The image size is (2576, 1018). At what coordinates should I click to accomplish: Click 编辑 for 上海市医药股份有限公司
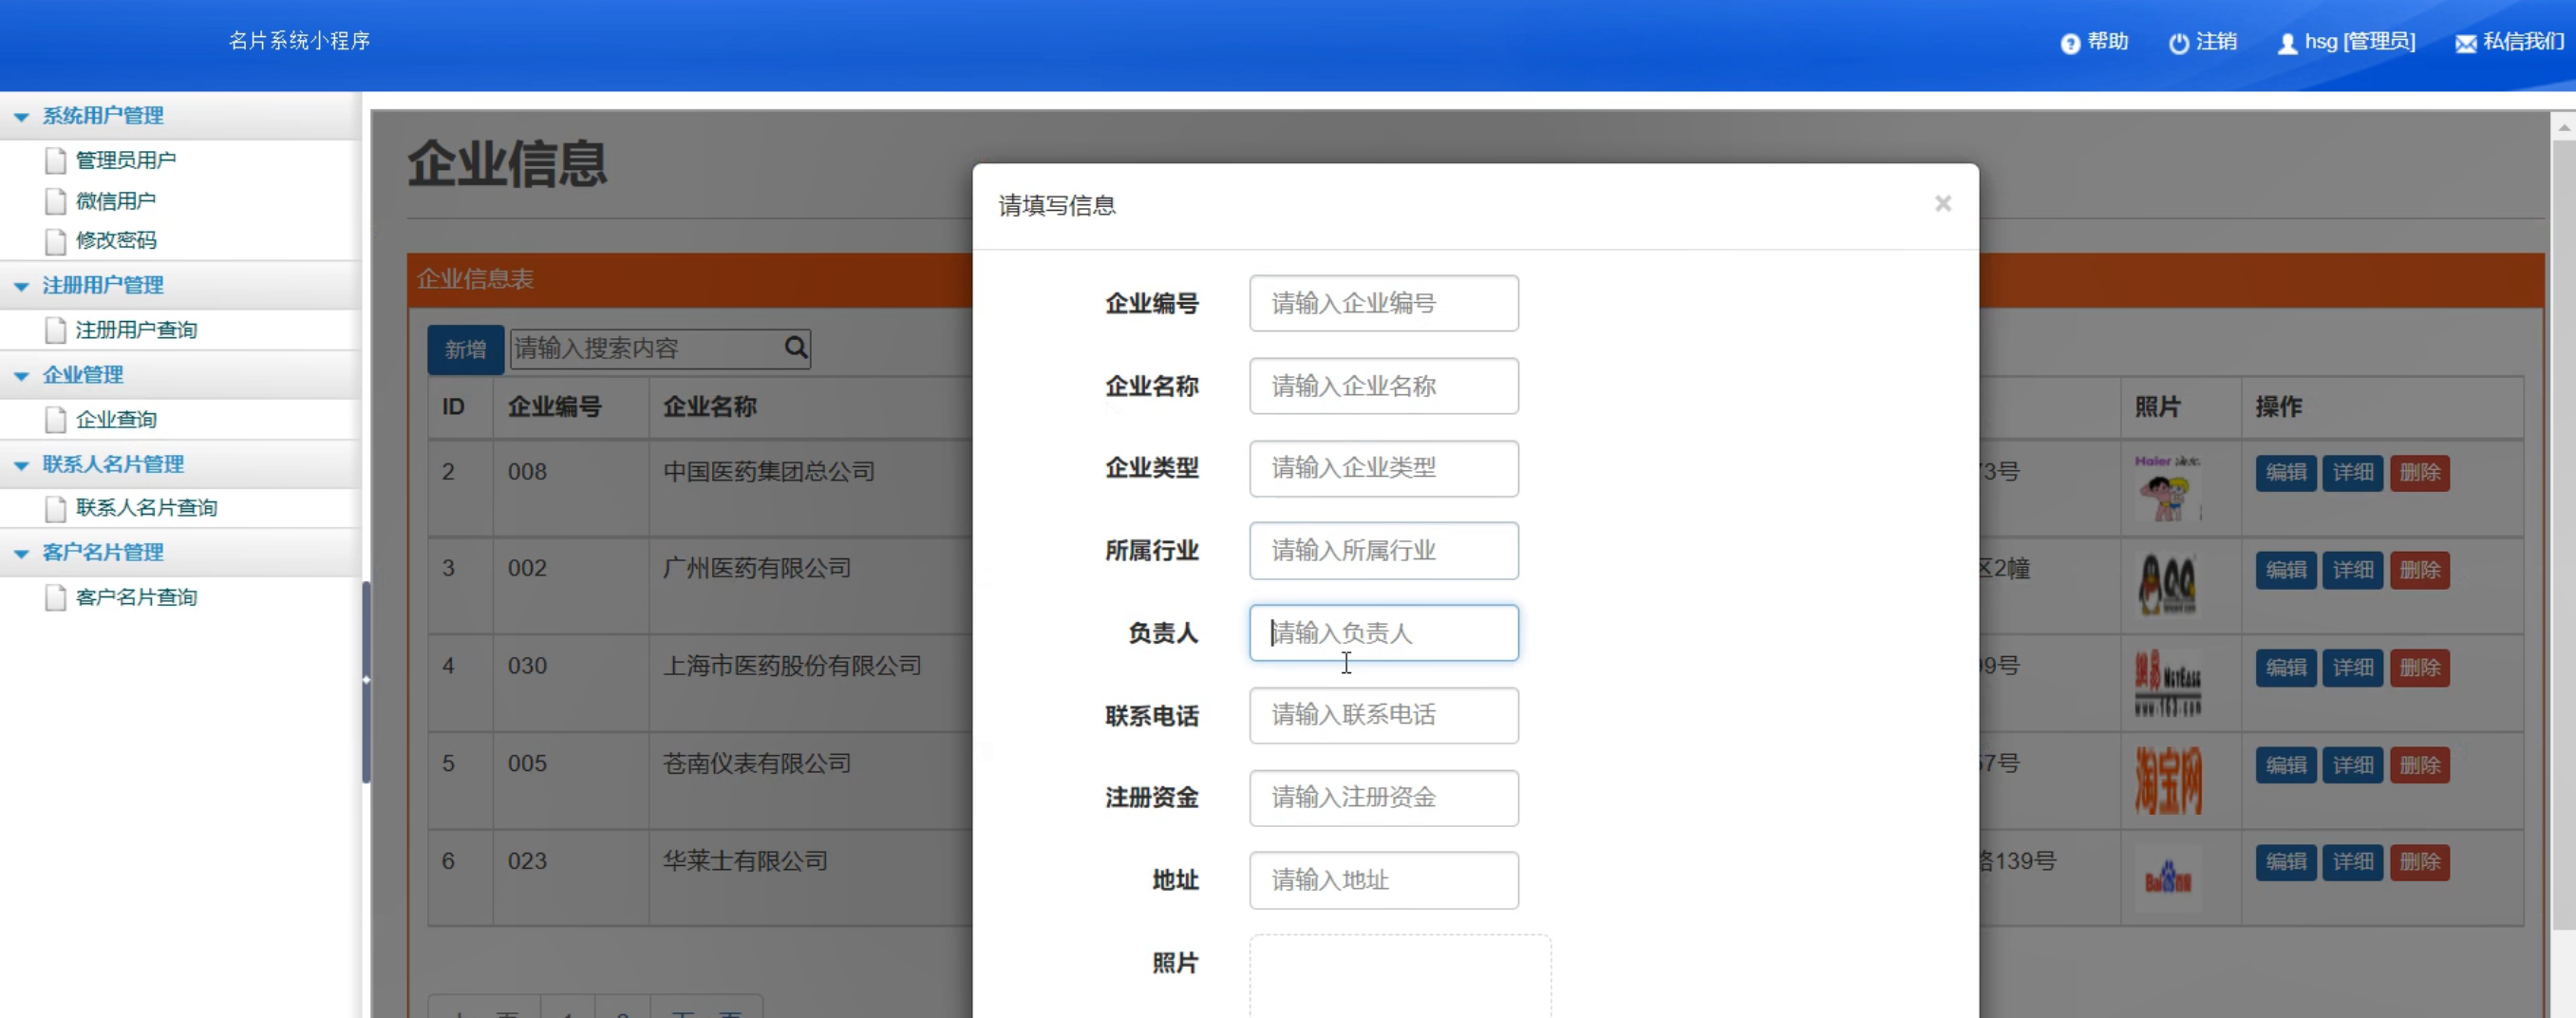coord(2286,668)
